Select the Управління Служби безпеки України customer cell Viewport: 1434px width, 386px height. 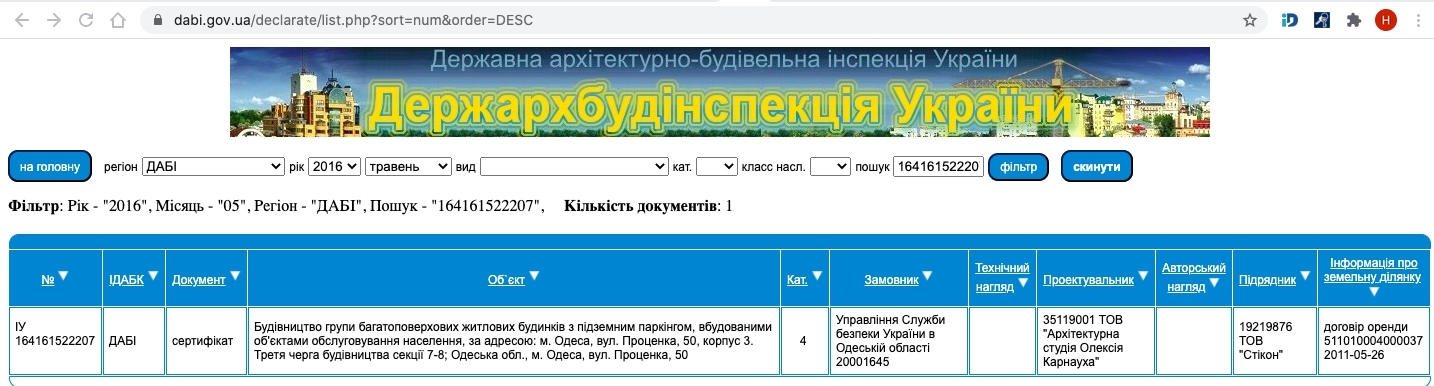pyautogui.click(x=898, y=341)
